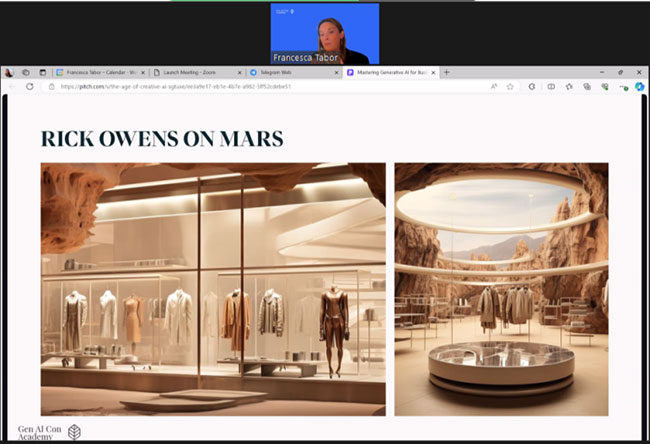Close the Mastering Generative AI tab
650x444 pixels.
433,73
